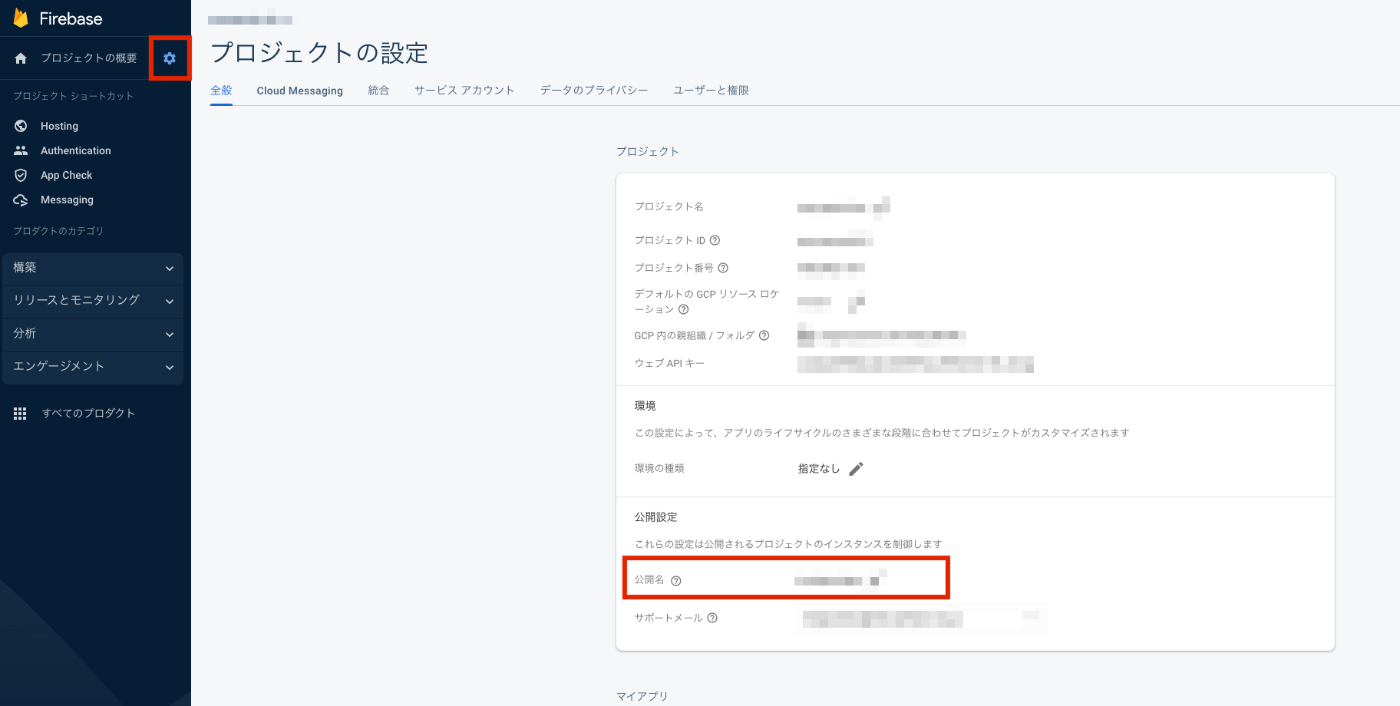Click the プロジェクト番号 label
The width and height of the screenshot is (1400, 706).
674,268
